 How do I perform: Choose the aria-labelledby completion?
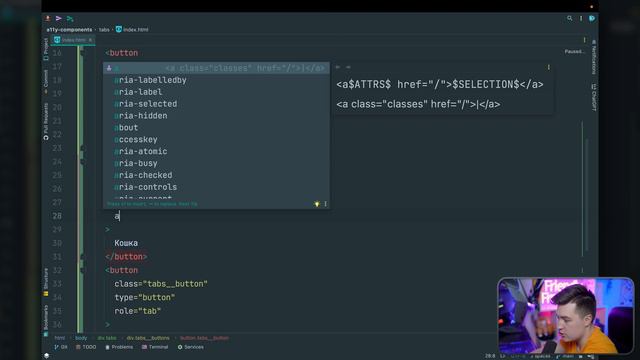216,80
